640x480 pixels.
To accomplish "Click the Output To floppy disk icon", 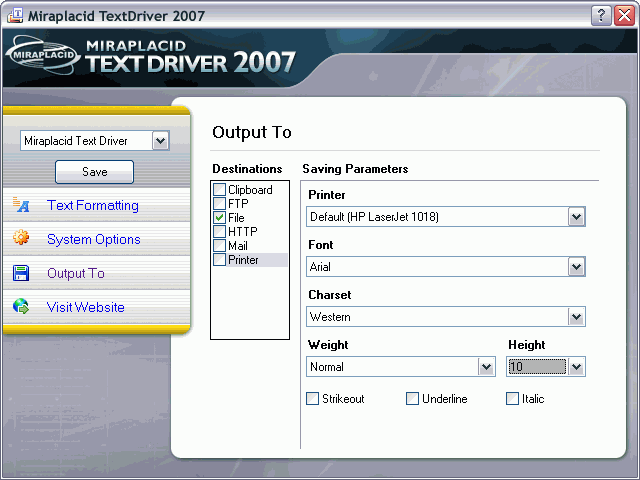I will click(x=21, y=273).
